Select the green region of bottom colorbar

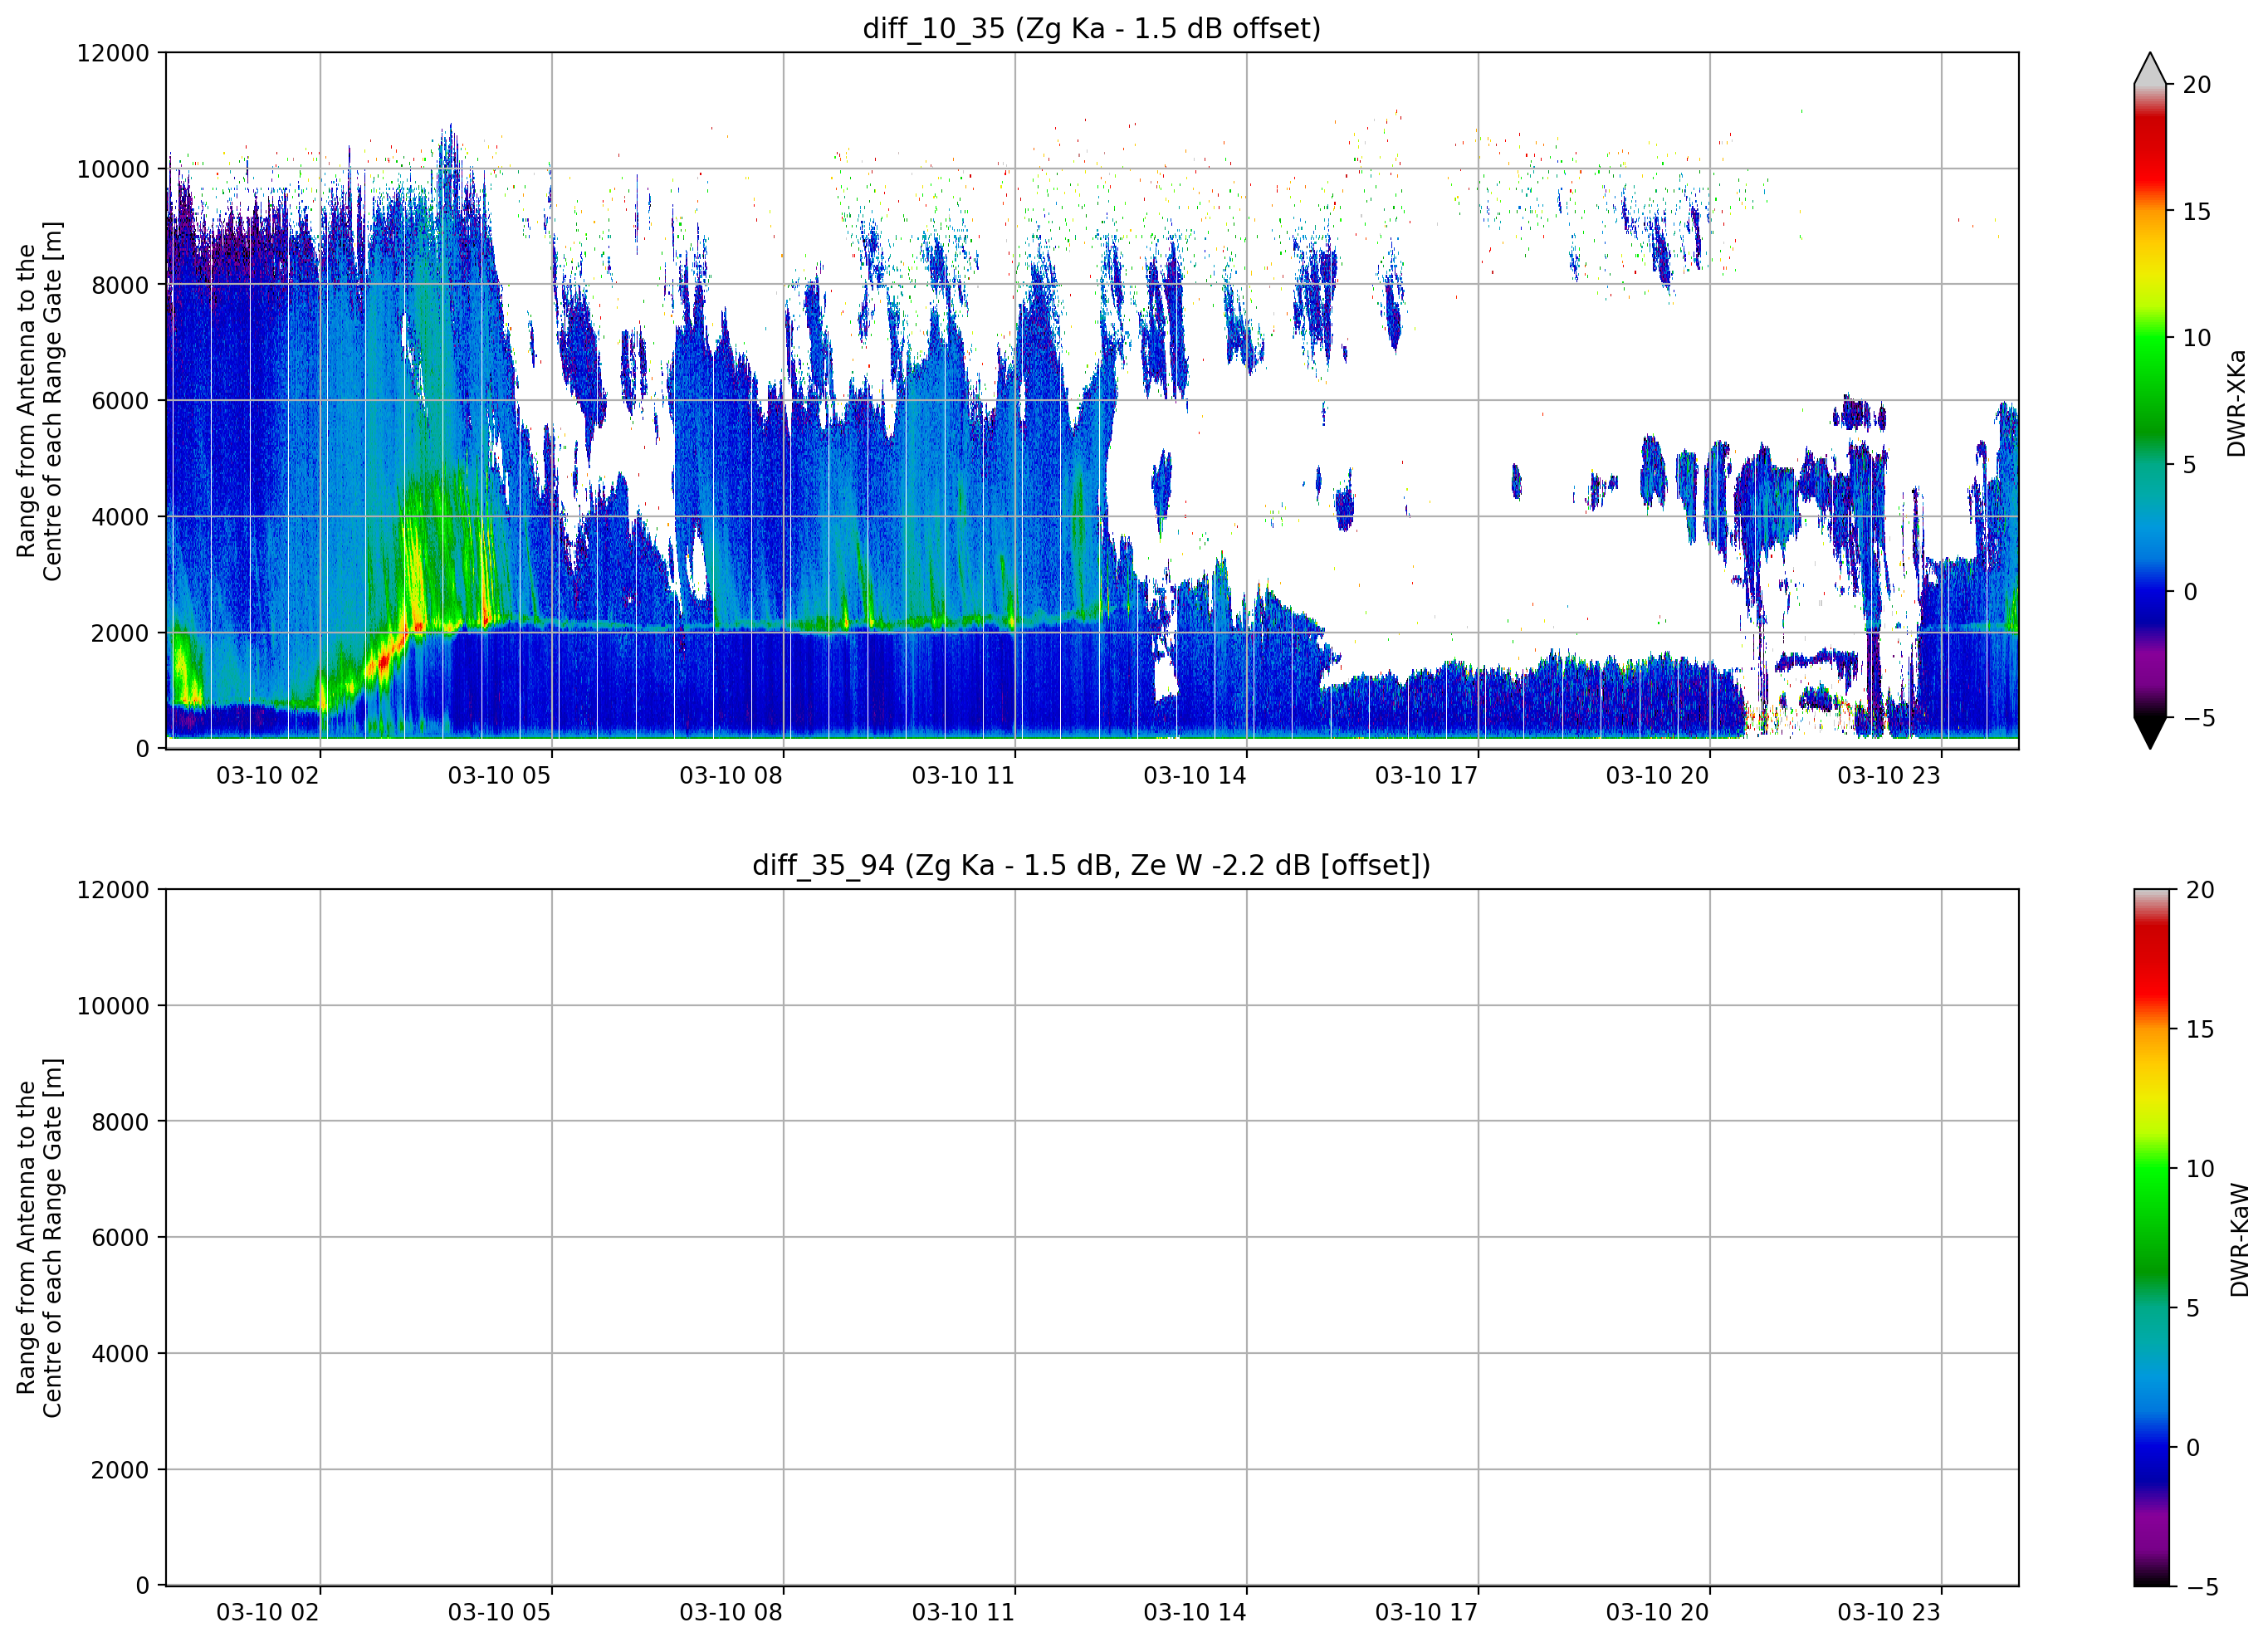click(2152, 1210)
